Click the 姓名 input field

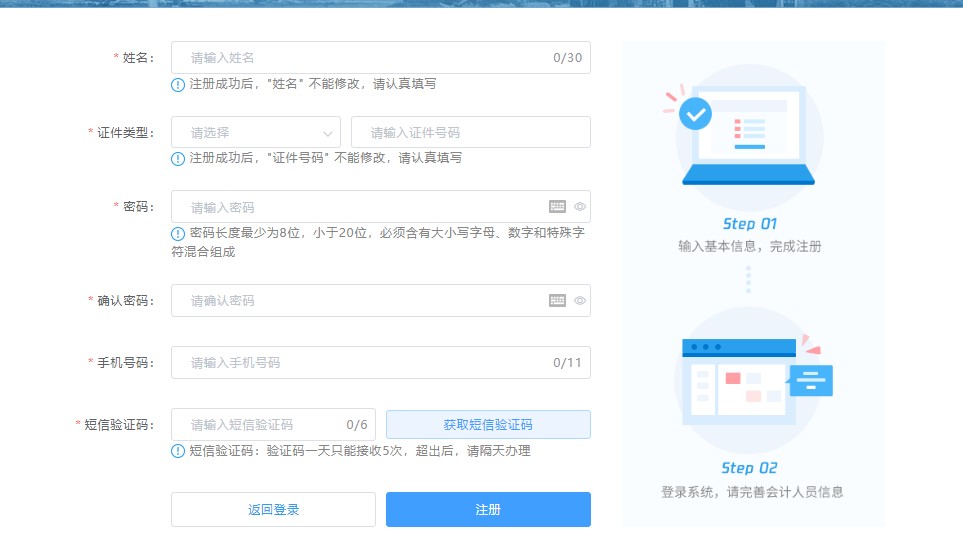click(x=381, y=58)
